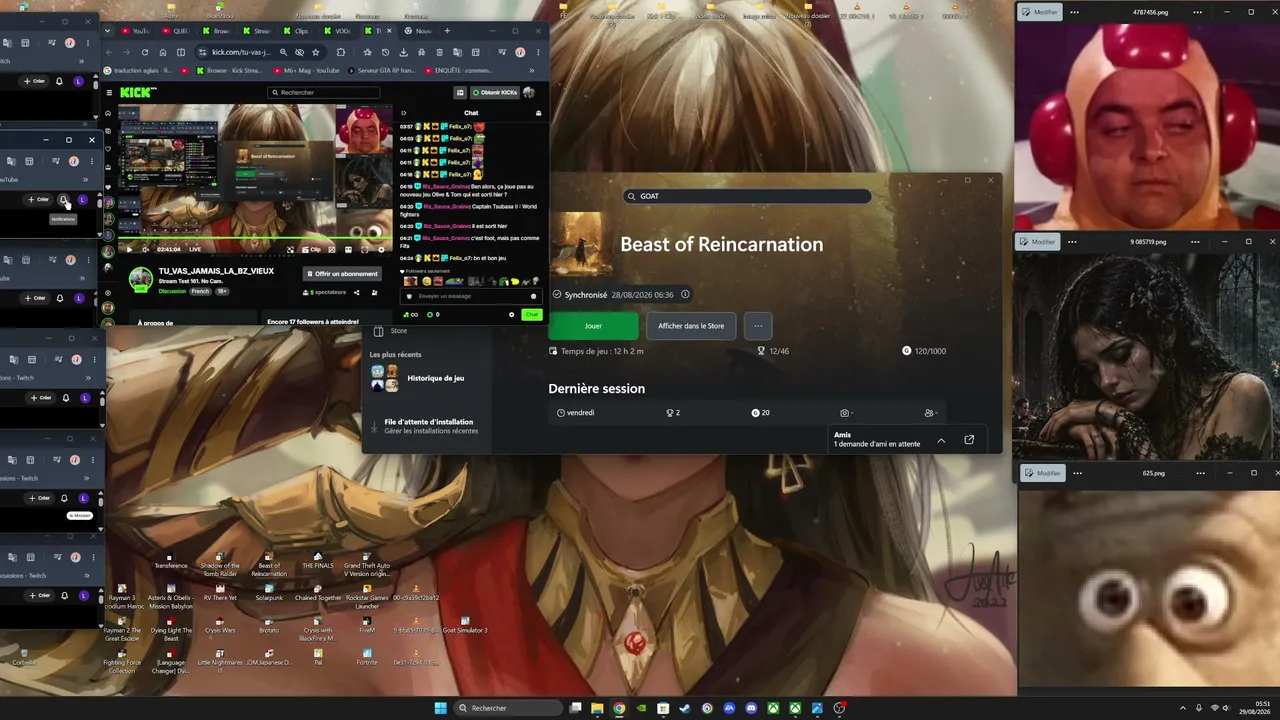Open the Chrome extensions puzzle icon
The image size is (1280, 720).
coord(340,52)
